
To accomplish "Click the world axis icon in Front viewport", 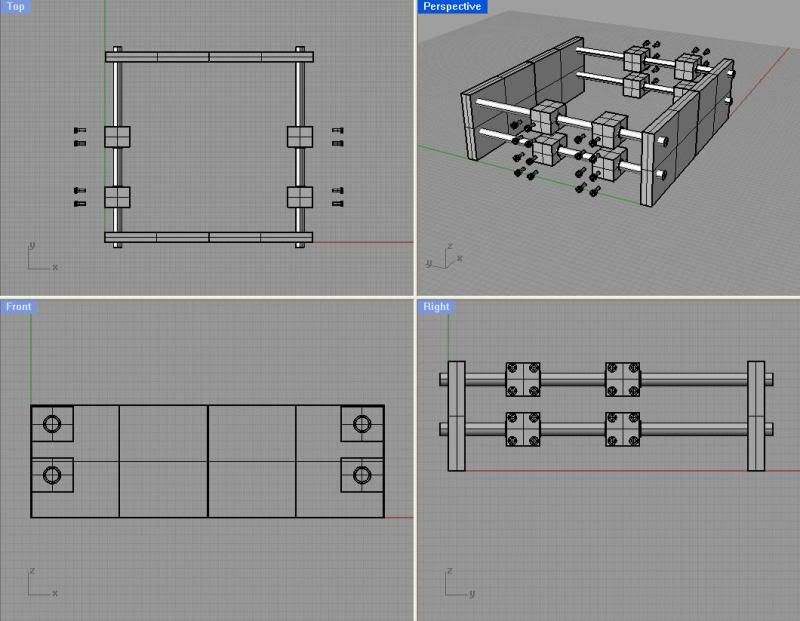I will pyautogui.click(x=38, y=582).
